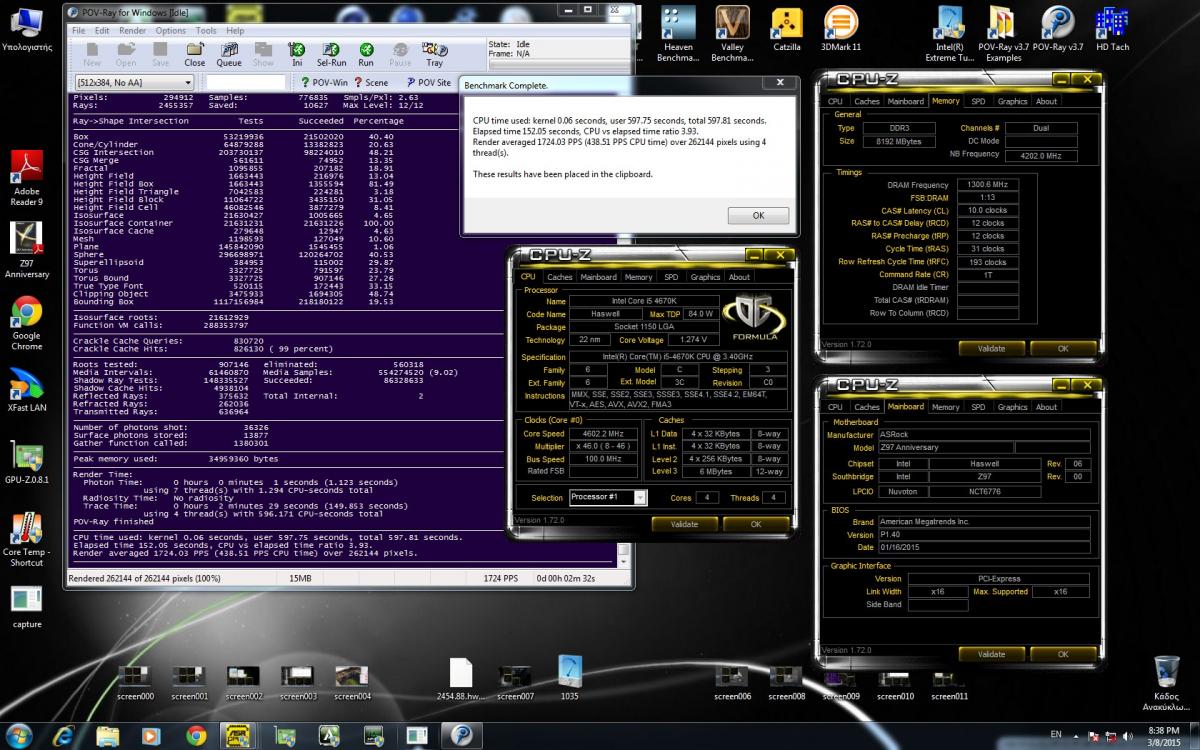Click Validate in CPU-Z memory timings window
1200x750 pixels.
click(991, 349)
